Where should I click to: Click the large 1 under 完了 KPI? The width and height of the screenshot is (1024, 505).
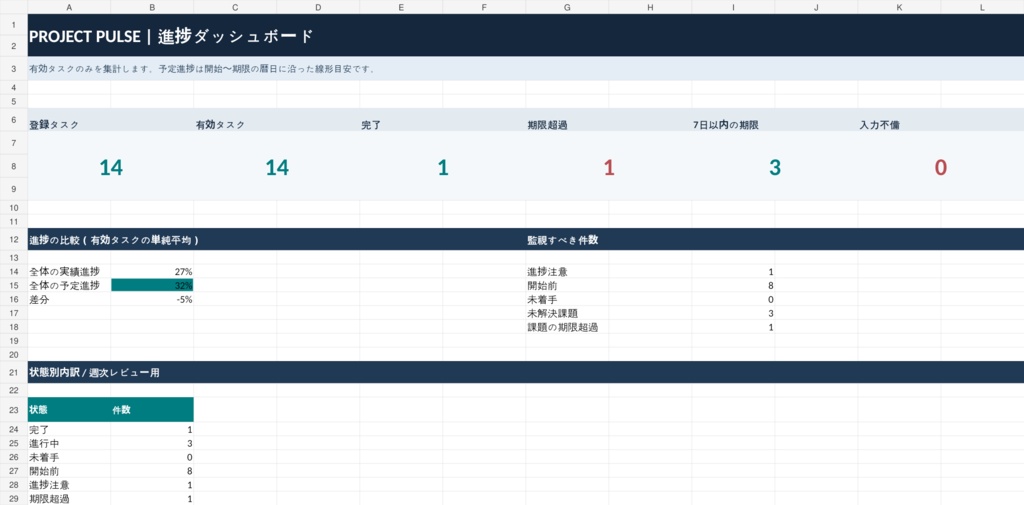443,168
